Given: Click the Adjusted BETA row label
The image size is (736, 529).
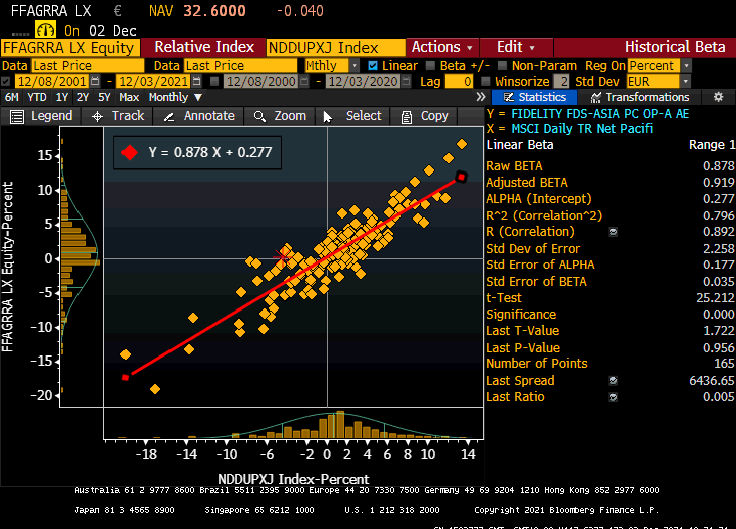Looking at the screenshot, I should tap(527, 183).
